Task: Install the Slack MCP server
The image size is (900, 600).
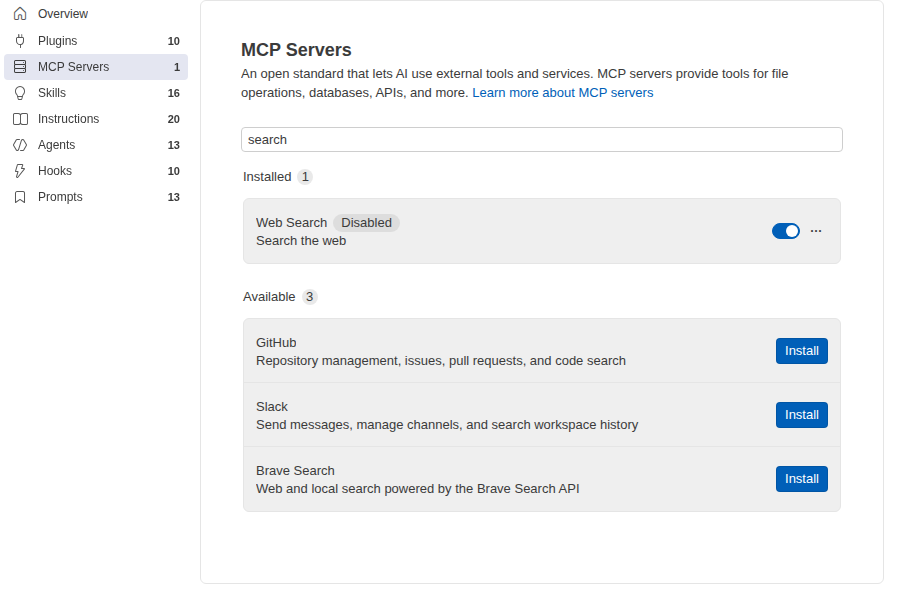Action: point(801,415)
